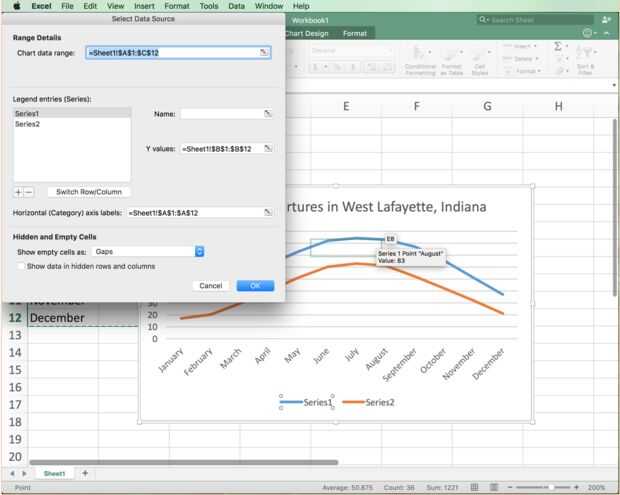Add a new sheet with the plus icon
The height and width of the screenshot is (495, 620).
point(85,473)
